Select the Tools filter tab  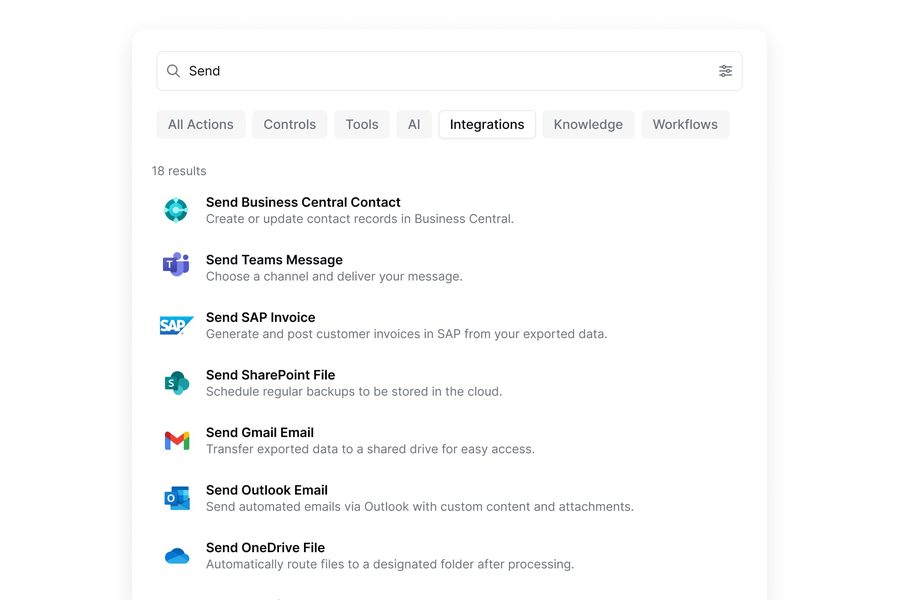(x=362, y=125)
